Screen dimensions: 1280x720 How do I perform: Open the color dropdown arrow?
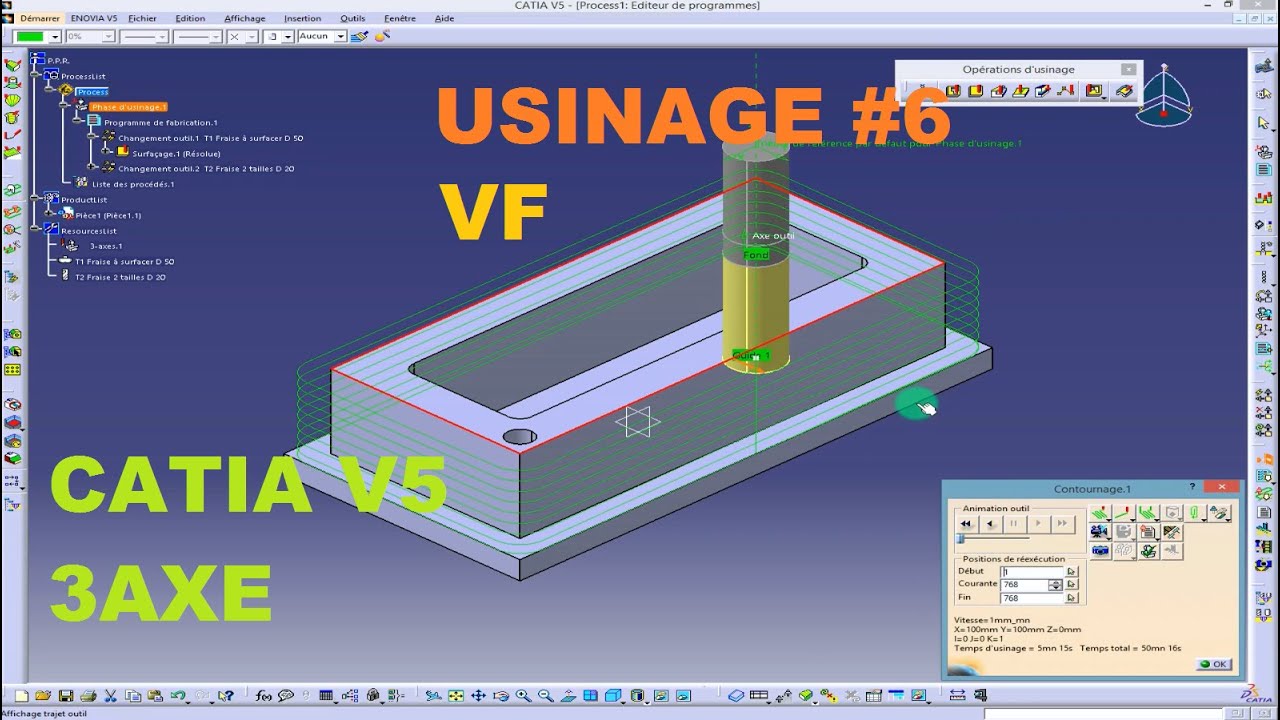click(55, 36)
